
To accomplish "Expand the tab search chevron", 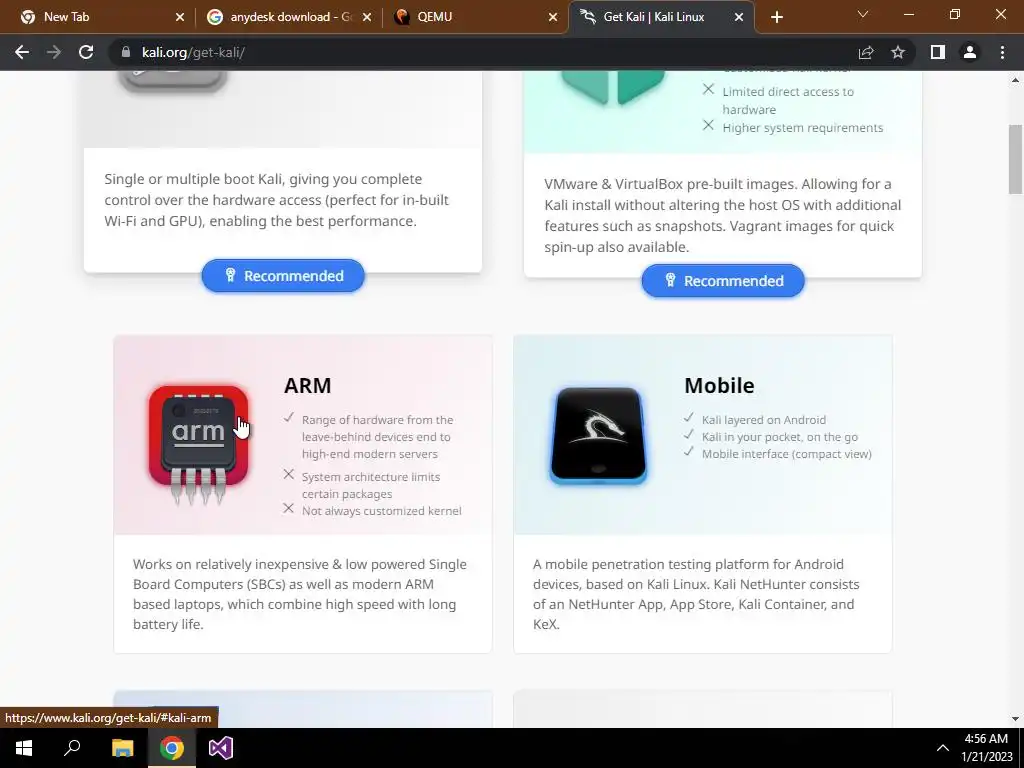I will click(x=863, y=14).
